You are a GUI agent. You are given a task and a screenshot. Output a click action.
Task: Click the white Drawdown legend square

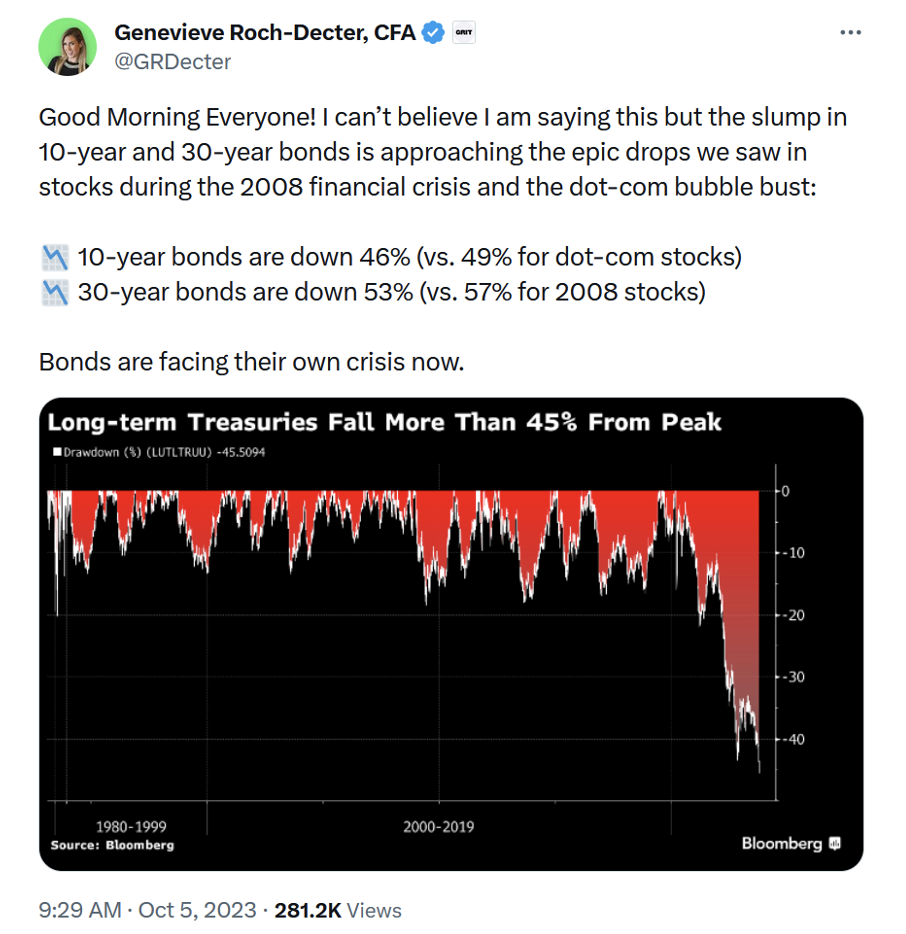(x=57, y=452)
